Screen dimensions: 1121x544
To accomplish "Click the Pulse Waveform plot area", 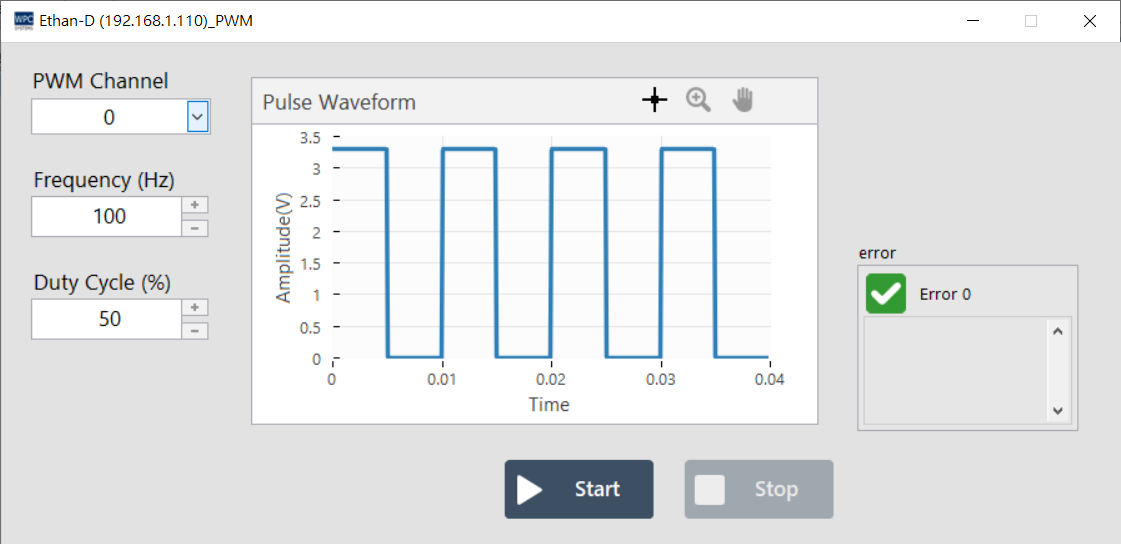I will [551, 252].
